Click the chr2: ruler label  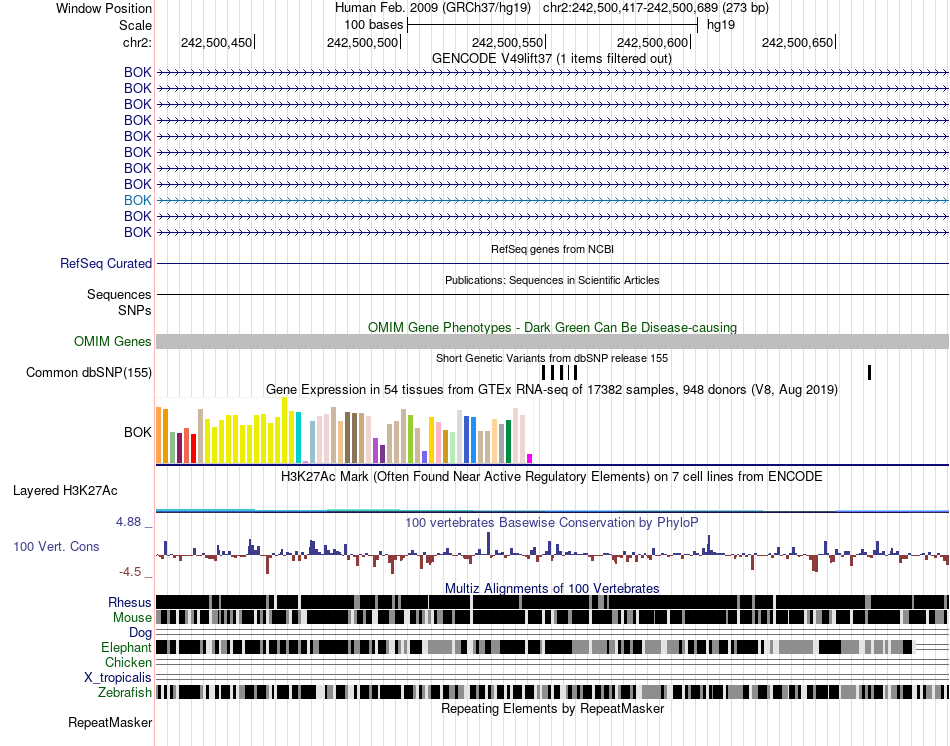[138, 42]
